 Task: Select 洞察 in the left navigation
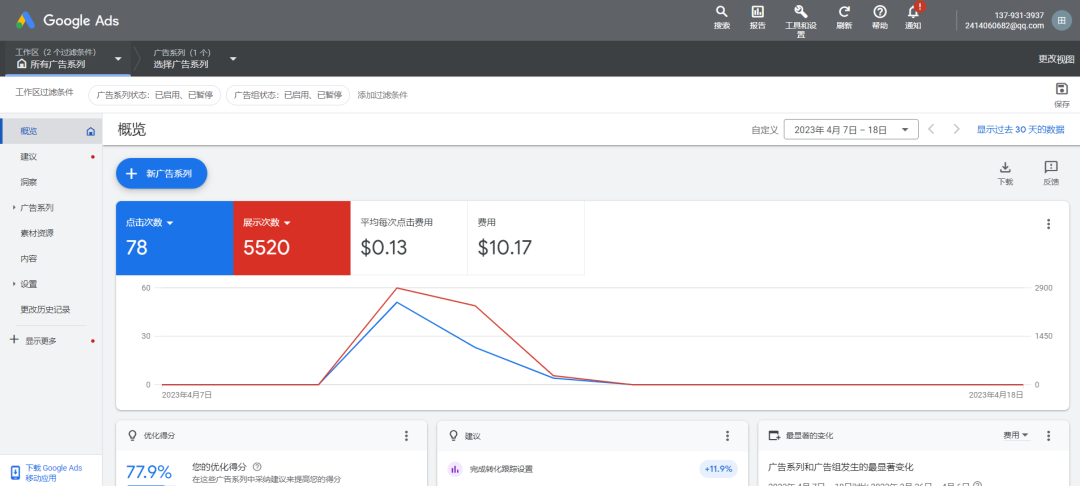[29, 182]
